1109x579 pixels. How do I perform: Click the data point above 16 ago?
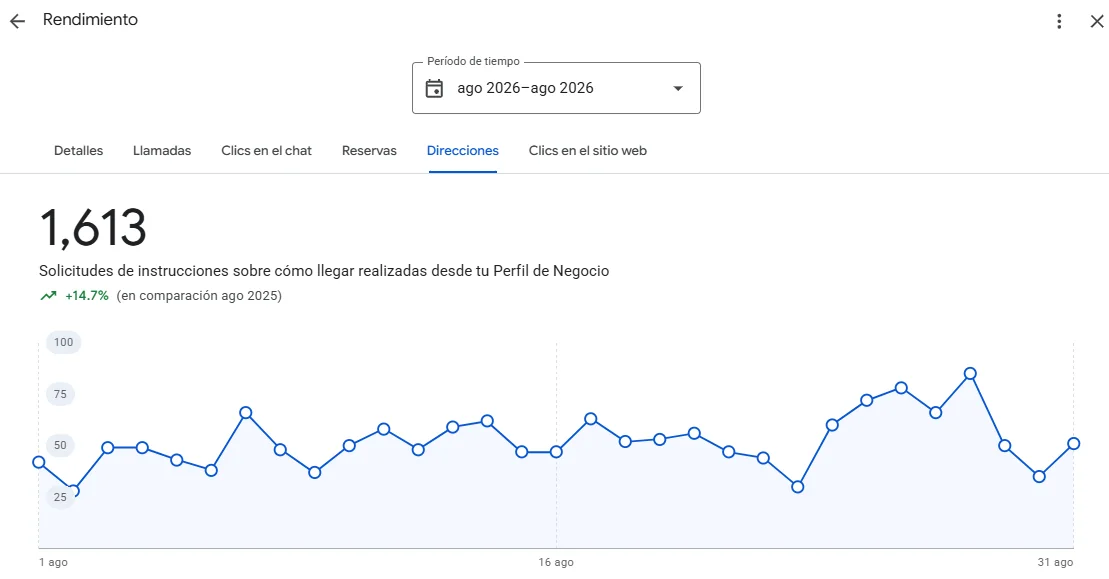556,452
